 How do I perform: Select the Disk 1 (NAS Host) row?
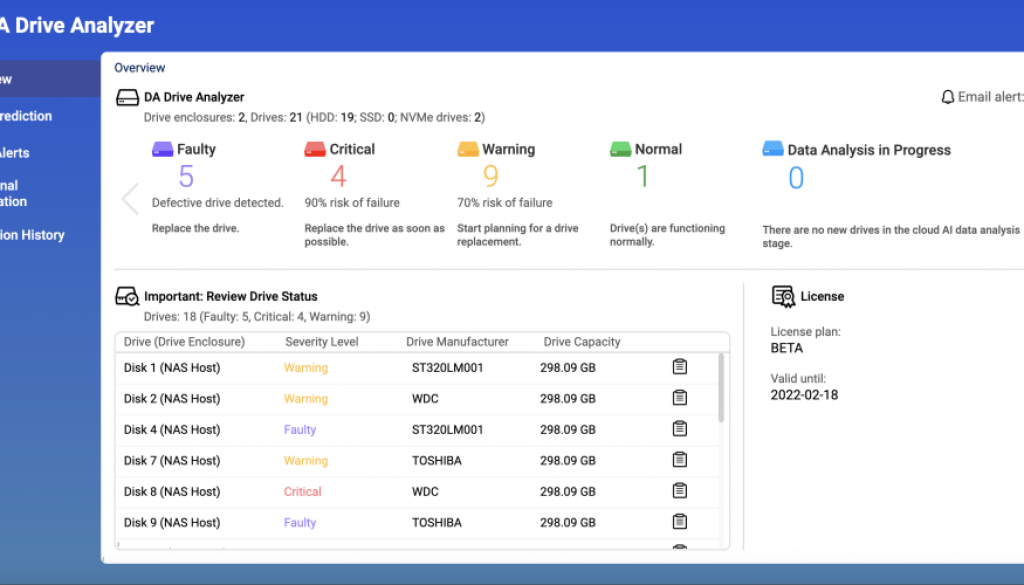pyautogui.click(x=417, y=368)
